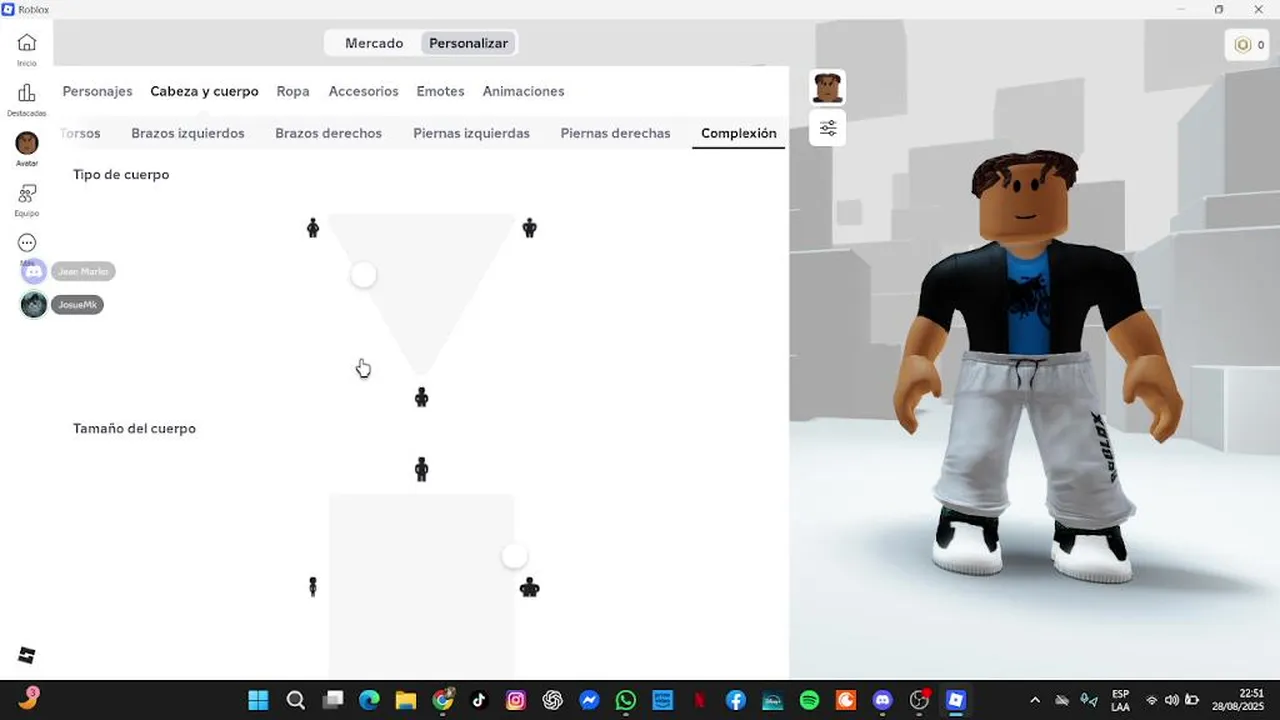Expand the hidden system tray icons chevron
The height and width of the screenshot is (720, 1280).
pyautogui.click(x=1035, y=700)
